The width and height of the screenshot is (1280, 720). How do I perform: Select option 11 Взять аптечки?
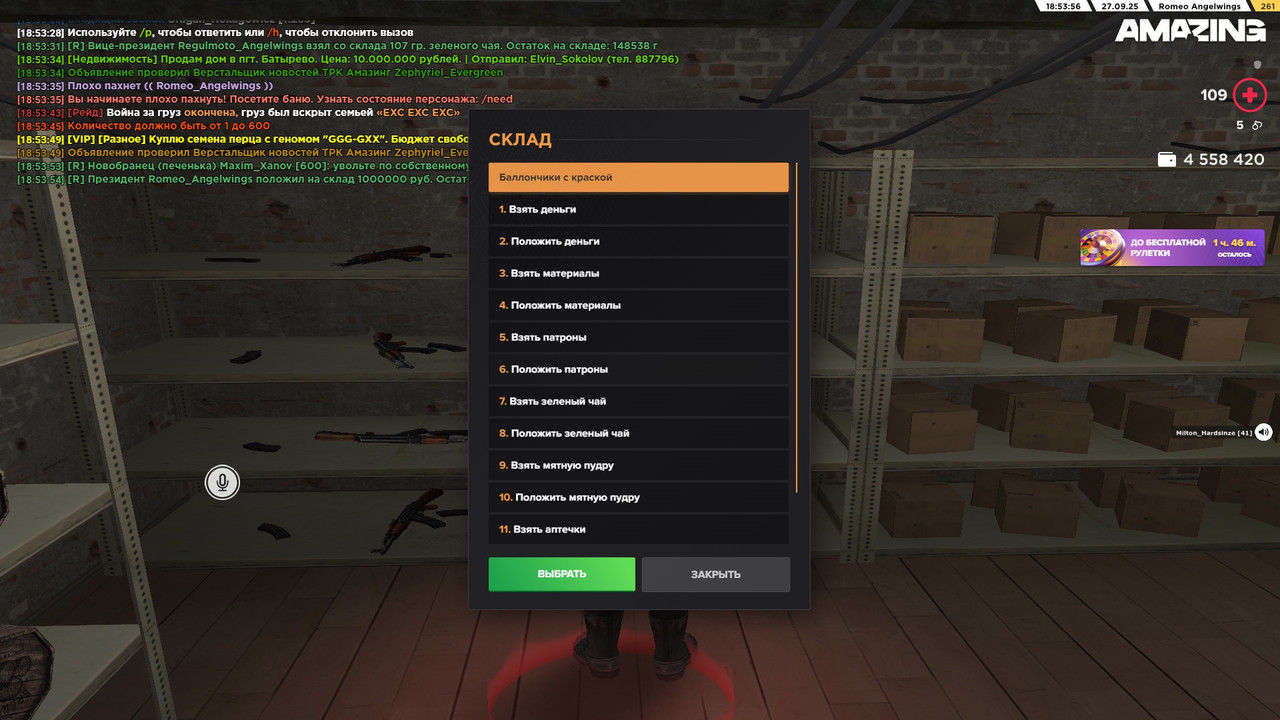pos(638,529)
